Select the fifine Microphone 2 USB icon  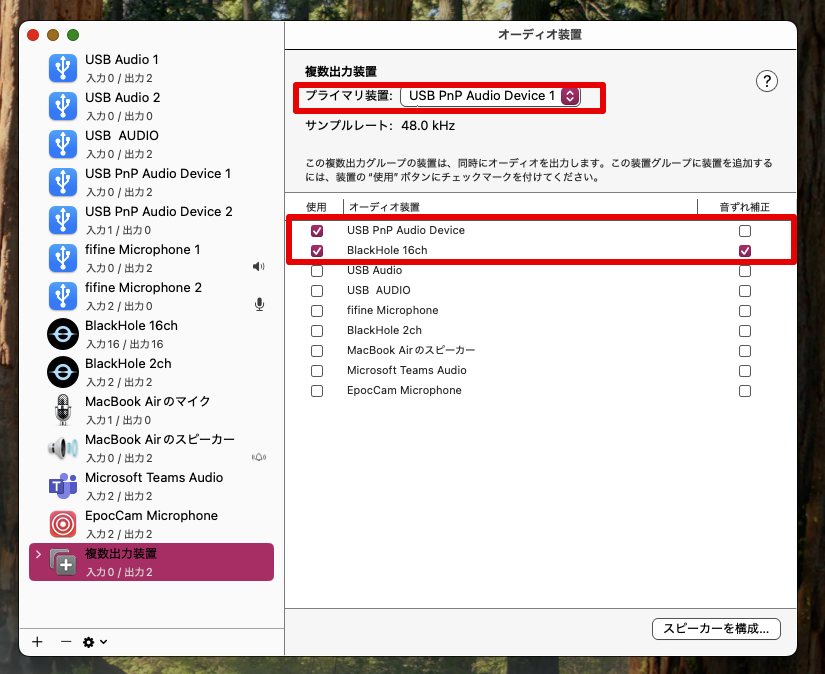(63, 296)
